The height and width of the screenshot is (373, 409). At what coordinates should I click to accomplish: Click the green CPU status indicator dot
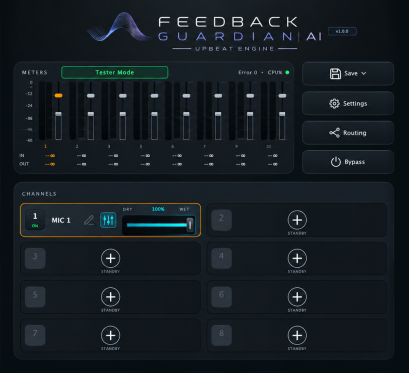coord(287,72)
